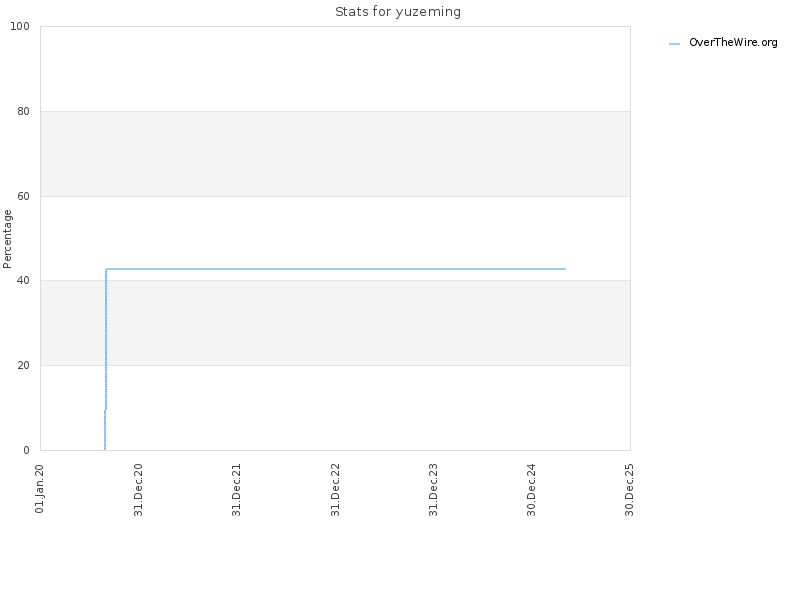Click the blue OverTheWire.org legend line marker
Screen dimensions: 800x600
[674, 44]
